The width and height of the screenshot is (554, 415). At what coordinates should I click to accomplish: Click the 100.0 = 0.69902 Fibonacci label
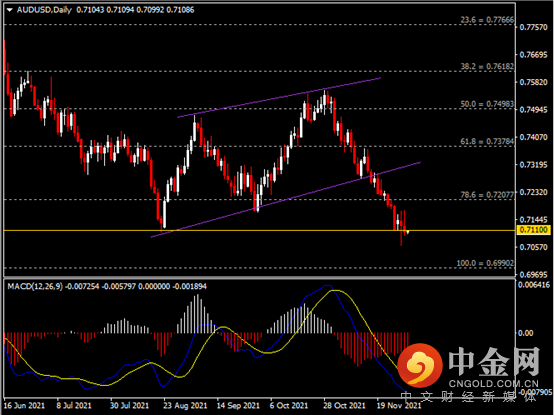click(x=485, y=263)
